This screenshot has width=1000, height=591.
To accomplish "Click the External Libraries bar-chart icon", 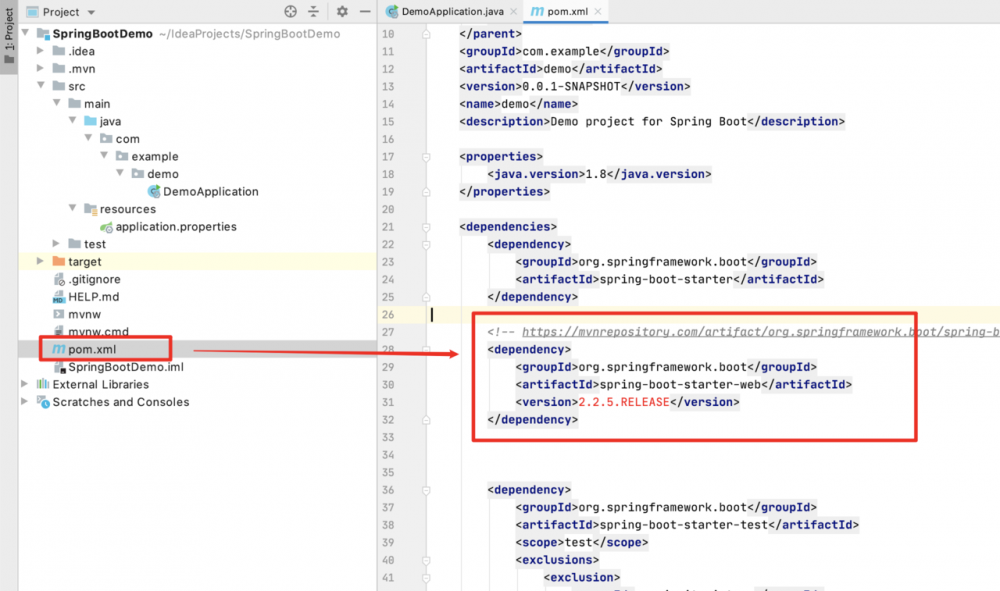I will [x=43, y=384].
